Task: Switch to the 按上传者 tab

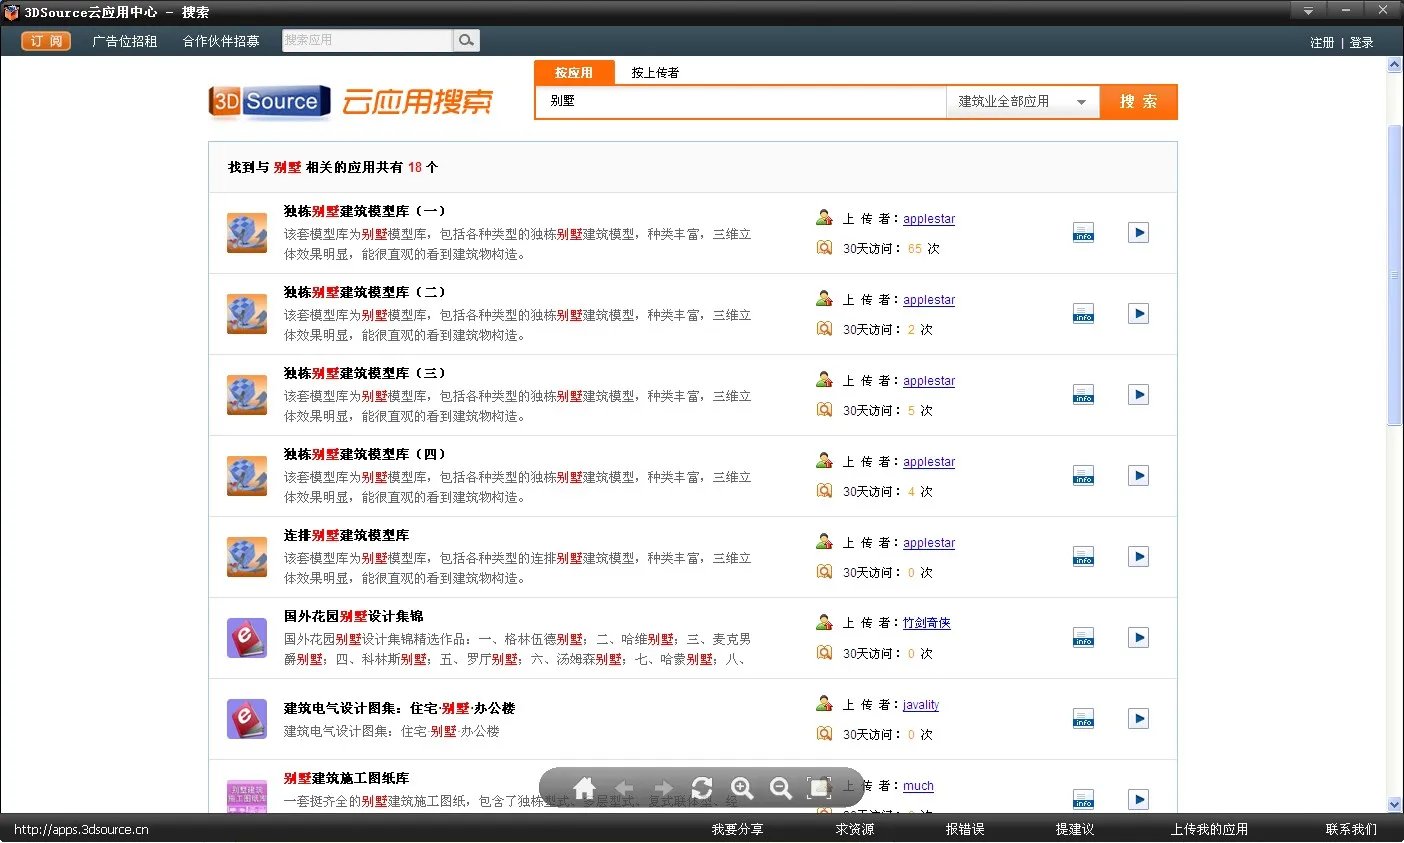Action: [x=655, y=71]
